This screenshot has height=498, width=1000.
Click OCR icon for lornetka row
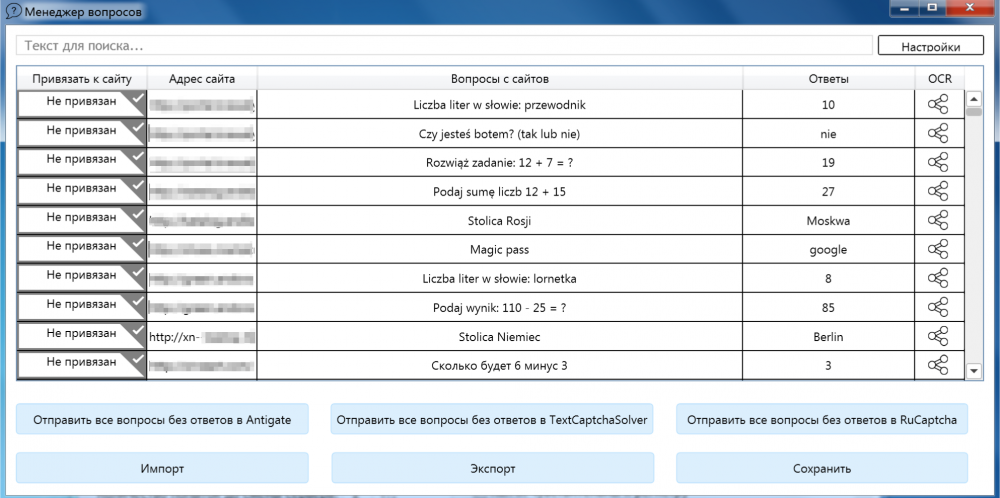point(938,279)
